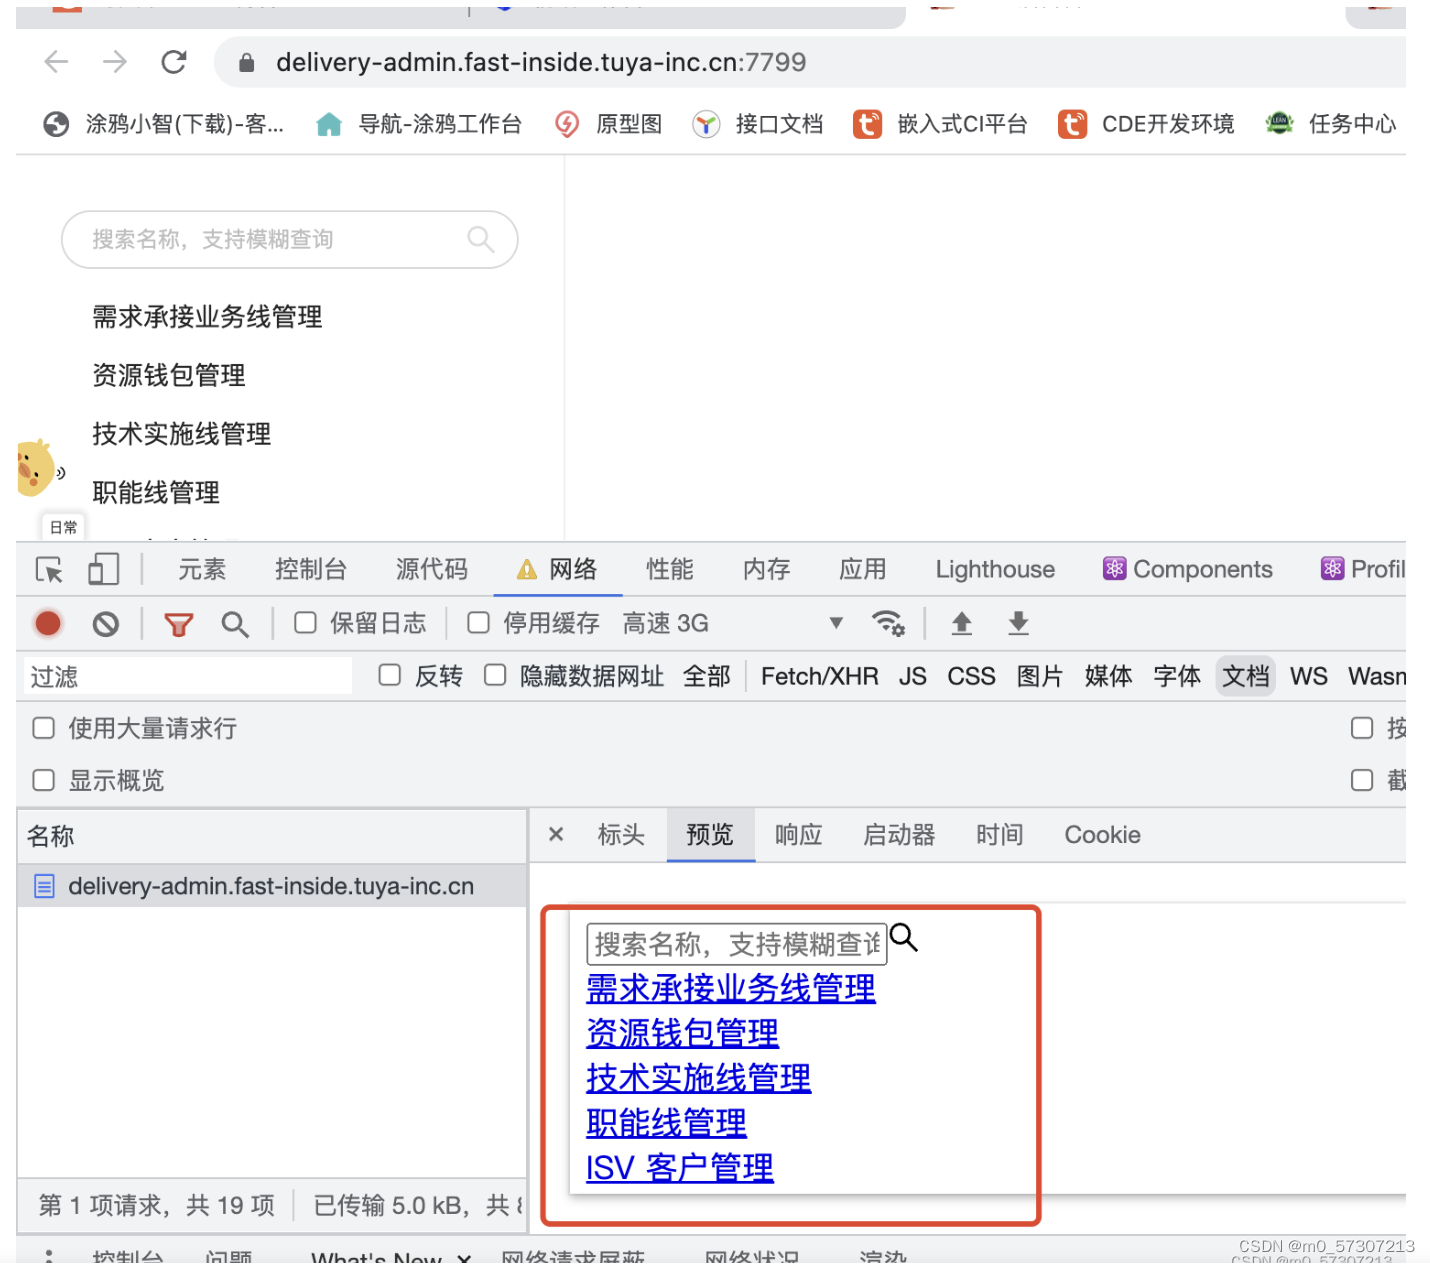Click the export HAR download arrow
Viewport: 1430px width, 1264px height.
coord(1018,624)
